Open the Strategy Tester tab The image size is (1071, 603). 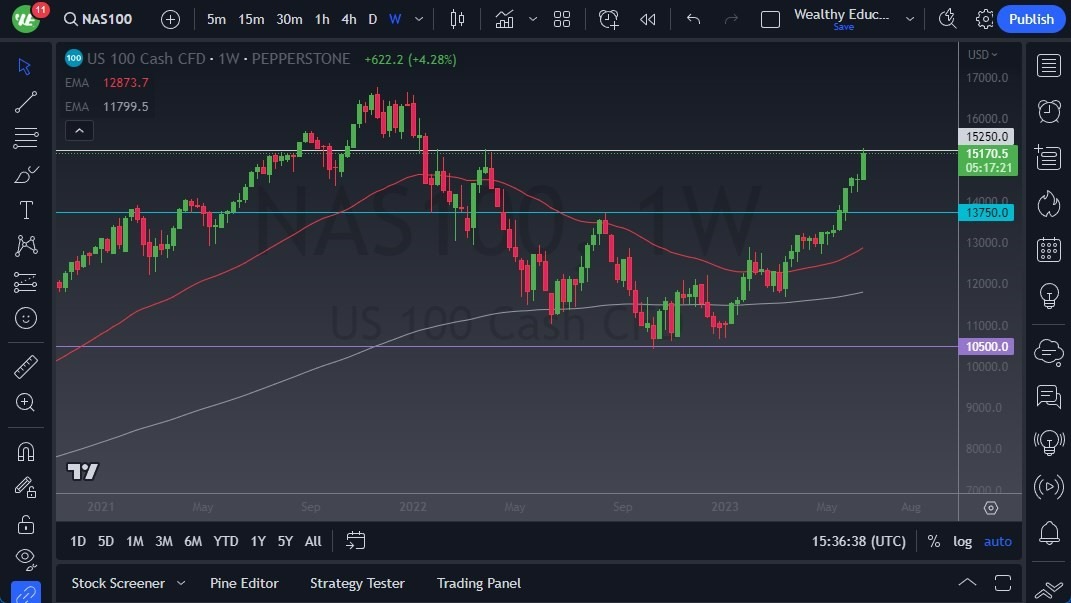point(357,582)
